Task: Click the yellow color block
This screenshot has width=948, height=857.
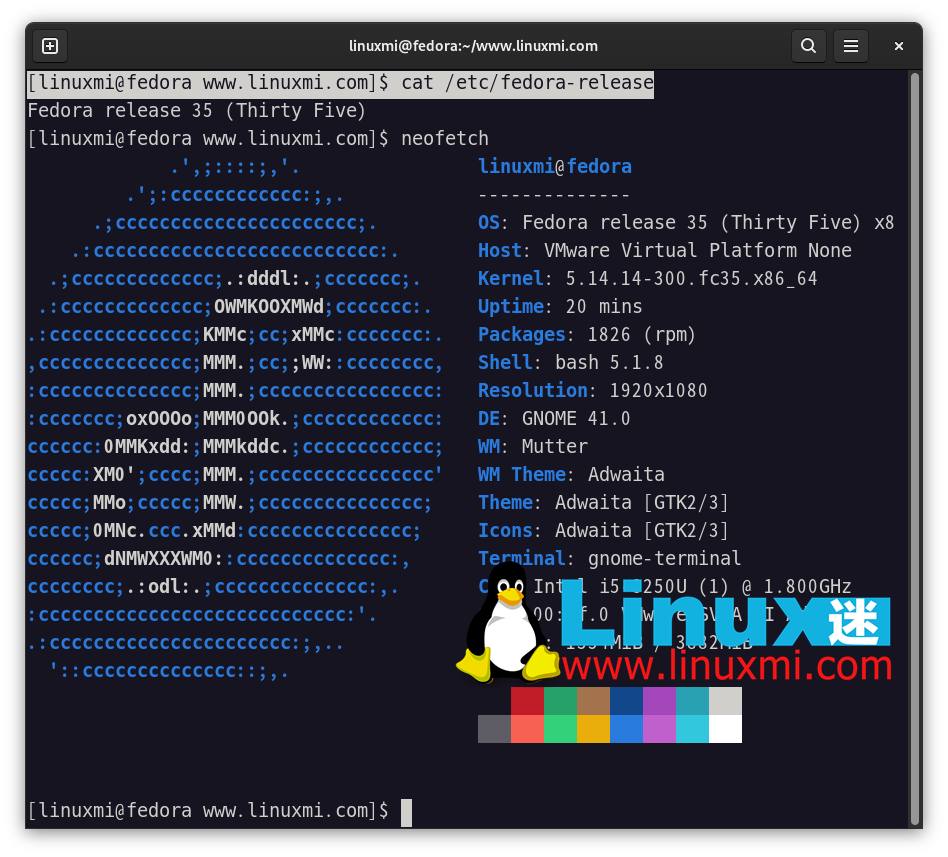Action: [x=594, y=729]
